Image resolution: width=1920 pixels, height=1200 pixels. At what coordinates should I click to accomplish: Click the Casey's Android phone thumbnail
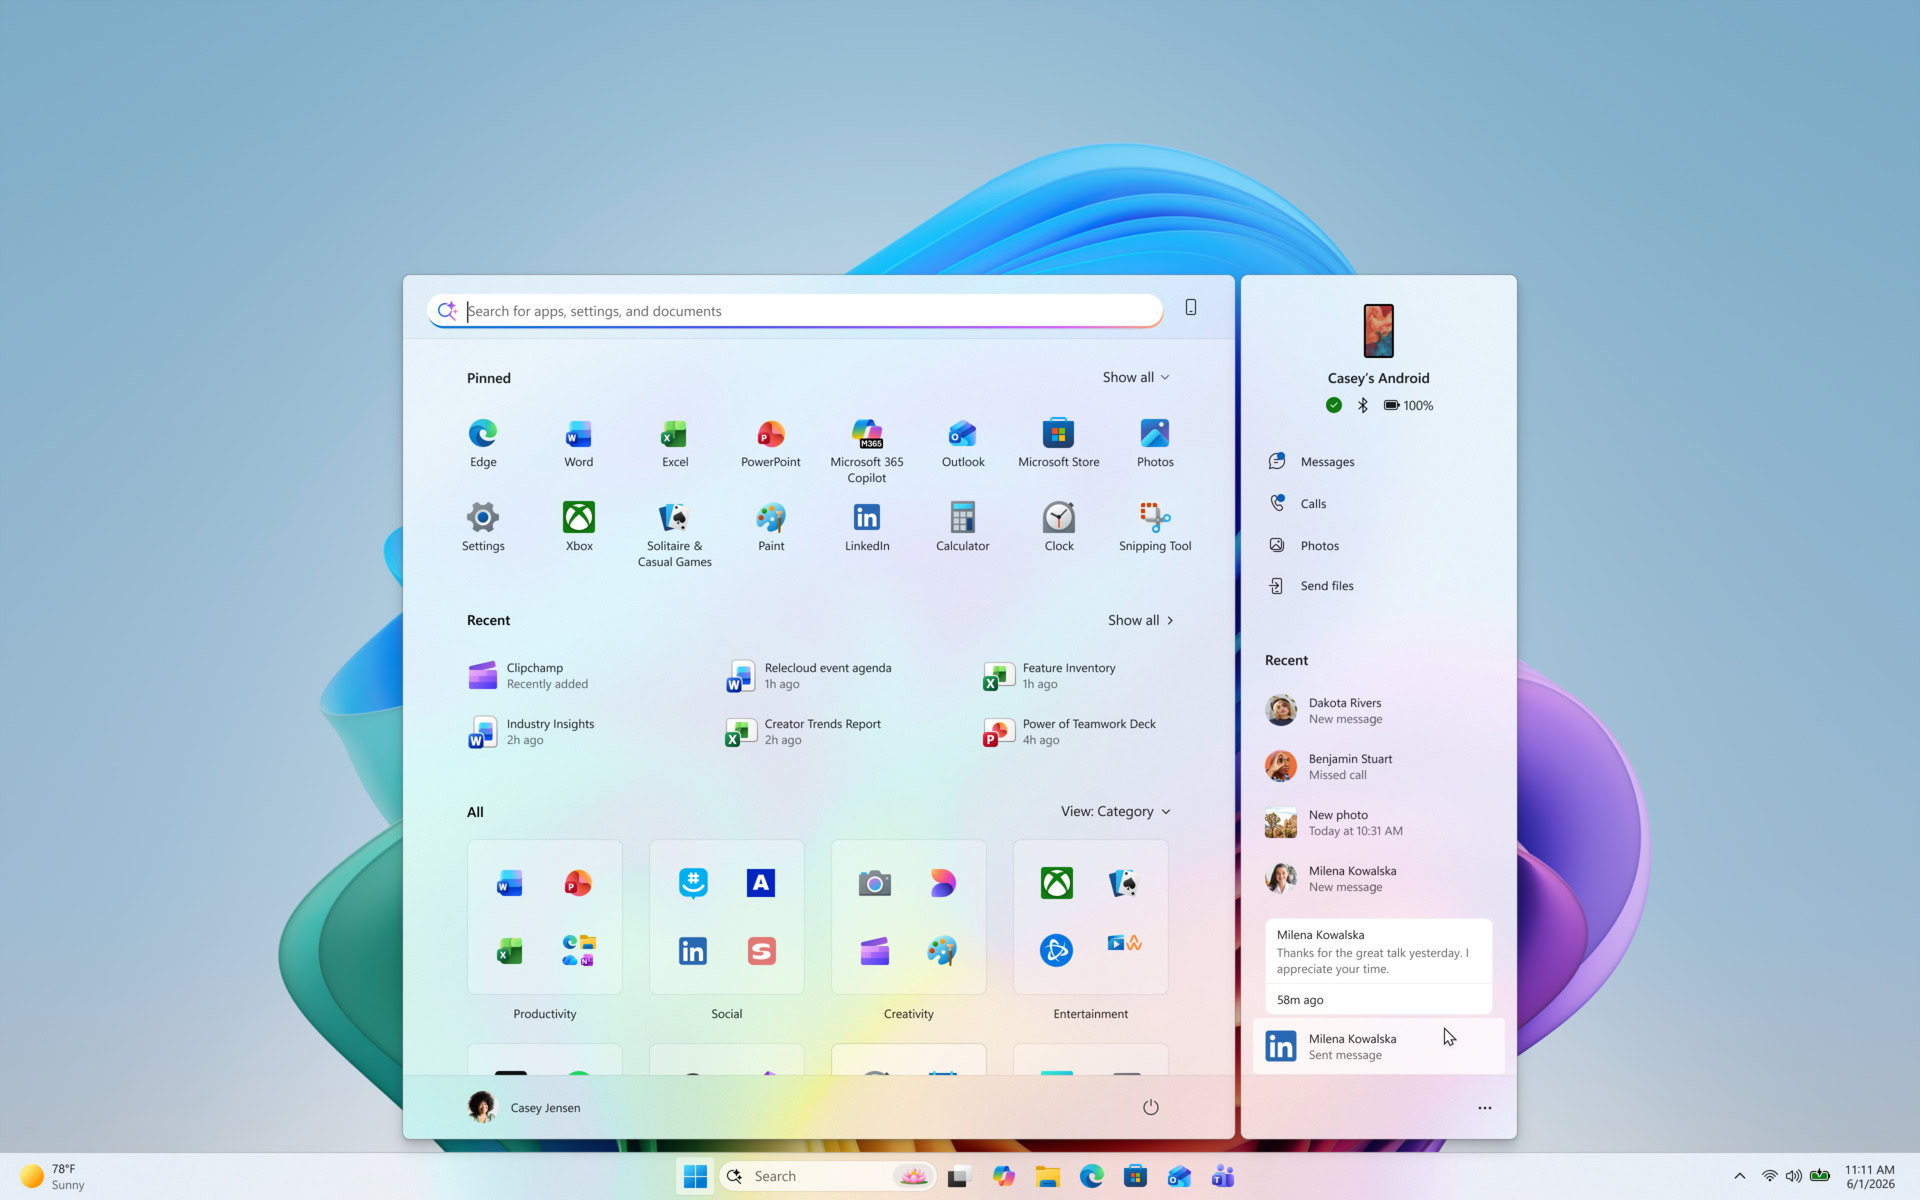(x=1378, y=331)
